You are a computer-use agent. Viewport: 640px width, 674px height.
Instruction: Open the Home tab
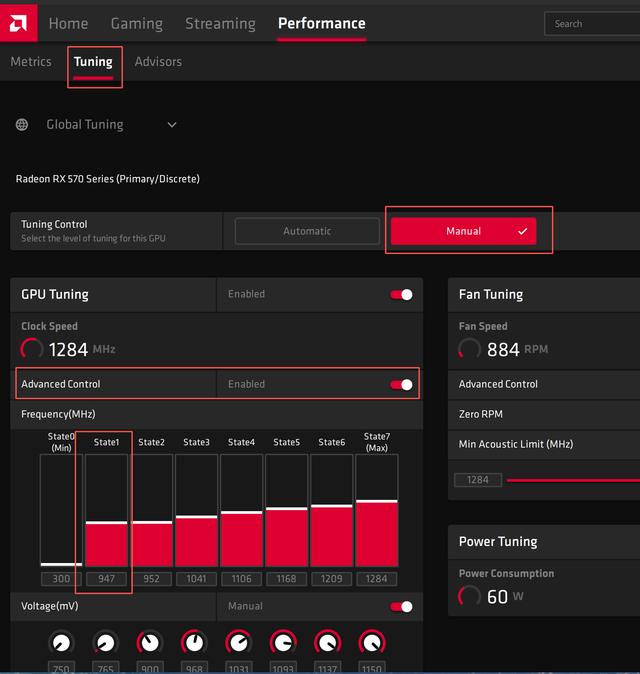point(68,23)
